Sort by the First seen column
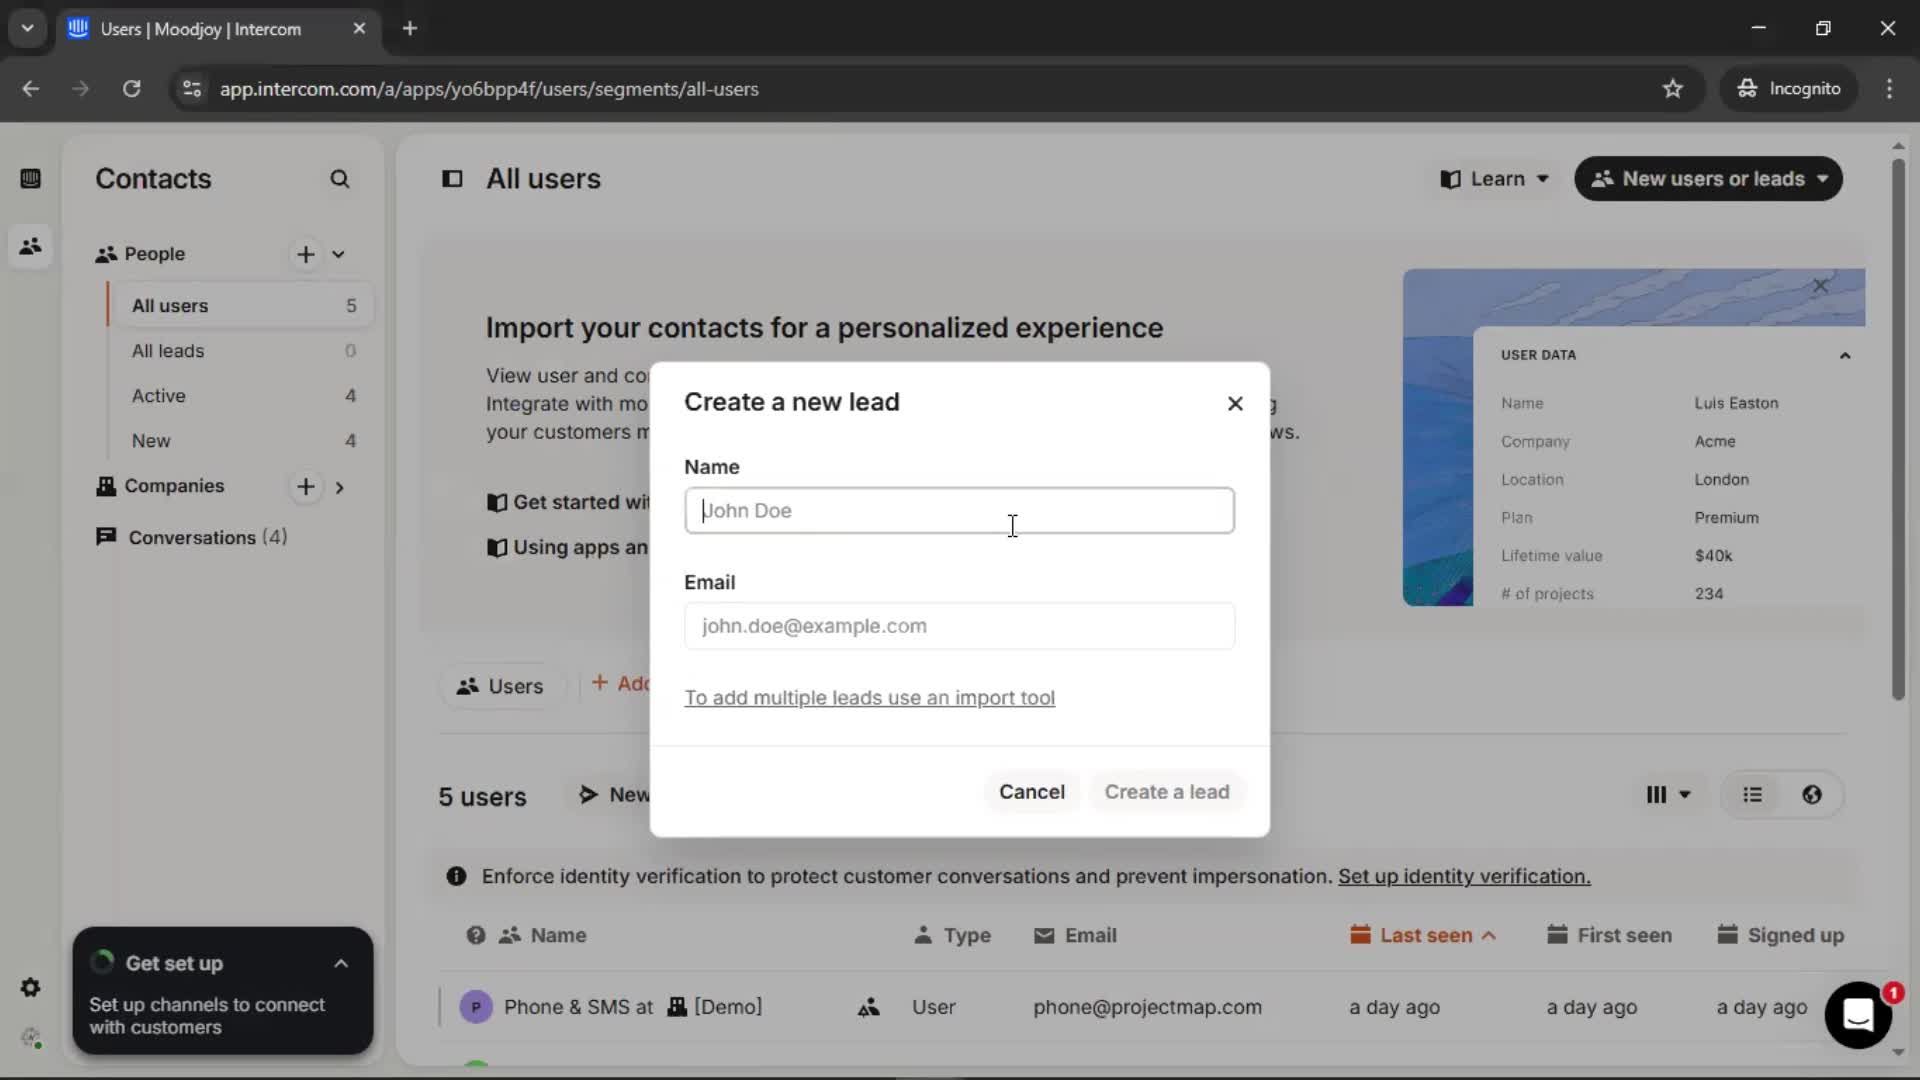1920x1080 pixels. (1609, 936)
